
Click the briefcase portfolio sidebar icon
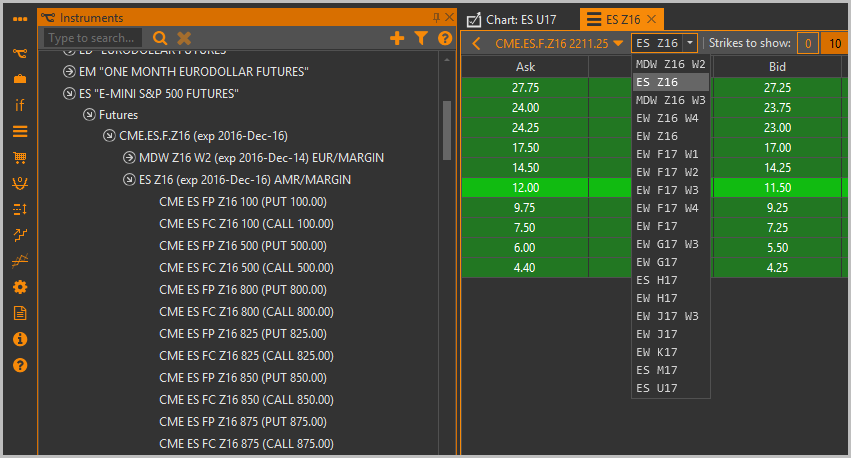coord(20,79)
